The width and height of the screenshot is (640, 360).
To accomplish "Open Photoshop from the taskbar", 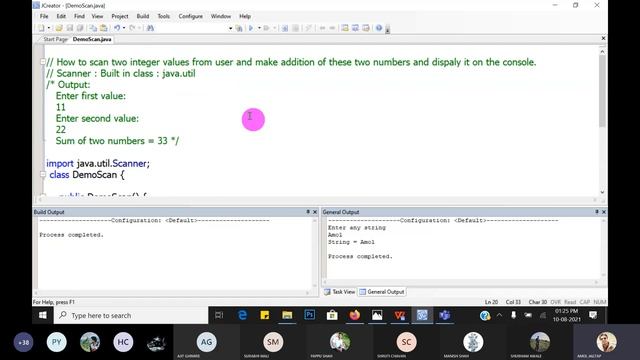I will [309, 315].
